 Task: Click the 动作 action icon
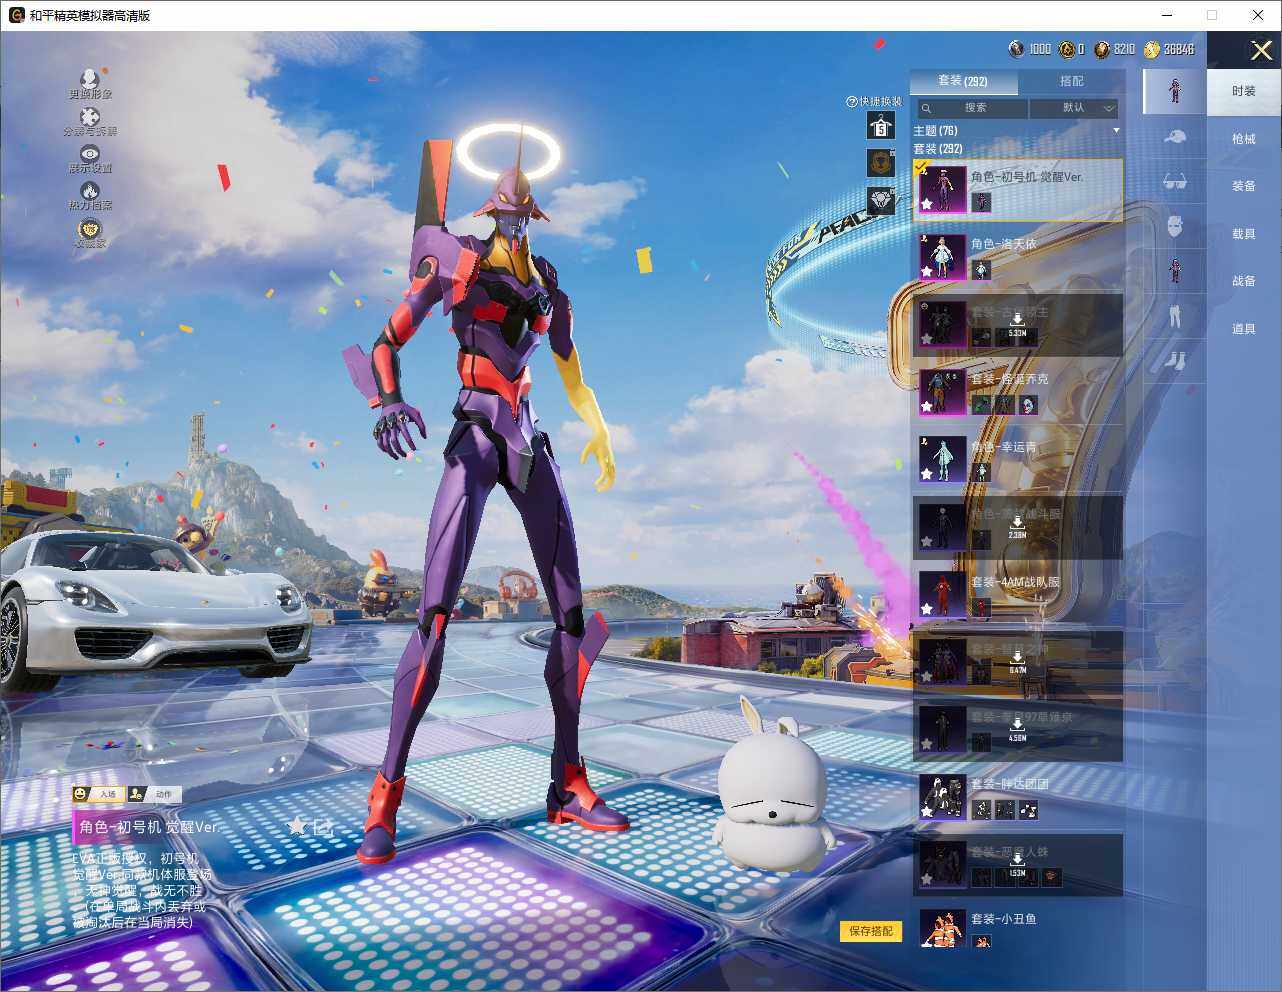(153, 794)
